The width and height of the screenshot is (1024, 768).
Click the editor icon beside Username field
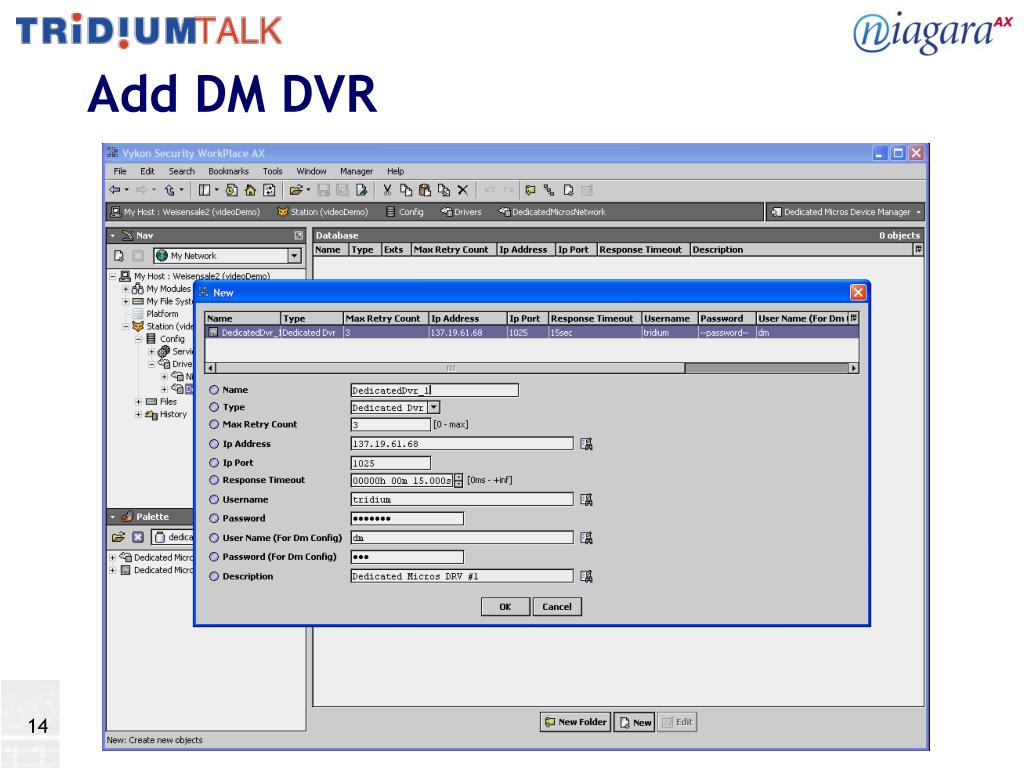[586, 500]
